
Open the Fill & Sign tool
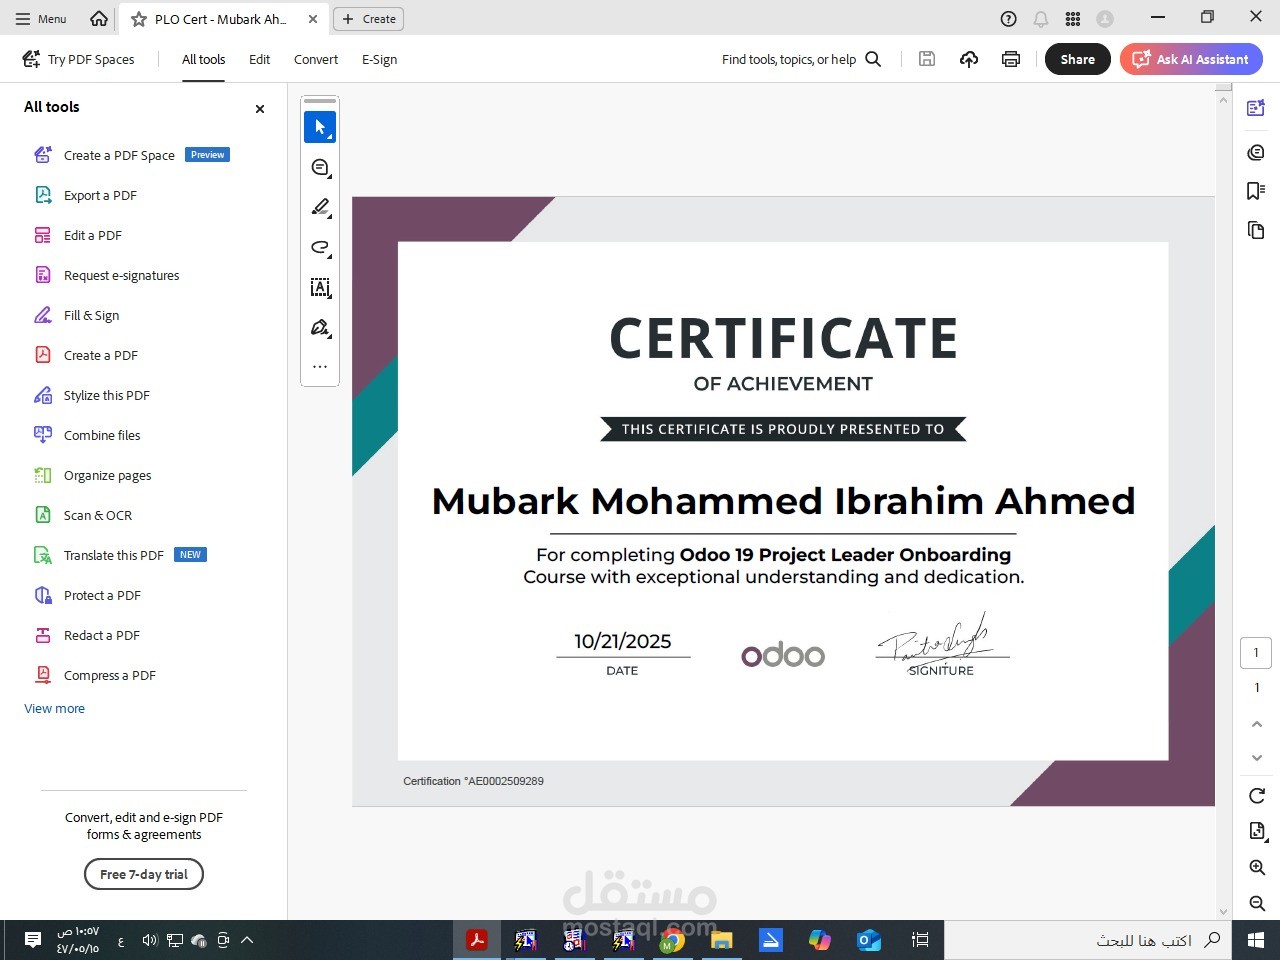click(x=77, y=315)
